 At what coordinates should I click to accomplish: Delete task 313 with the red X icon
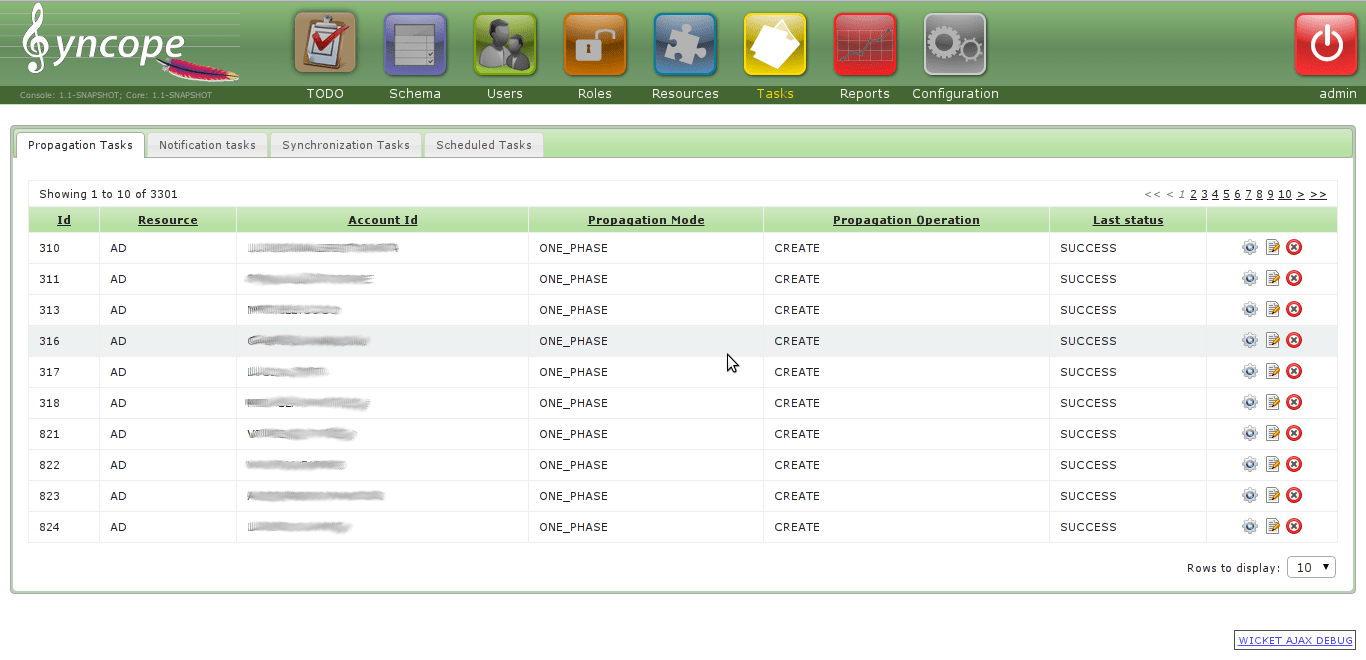(x=1294, y=309)
